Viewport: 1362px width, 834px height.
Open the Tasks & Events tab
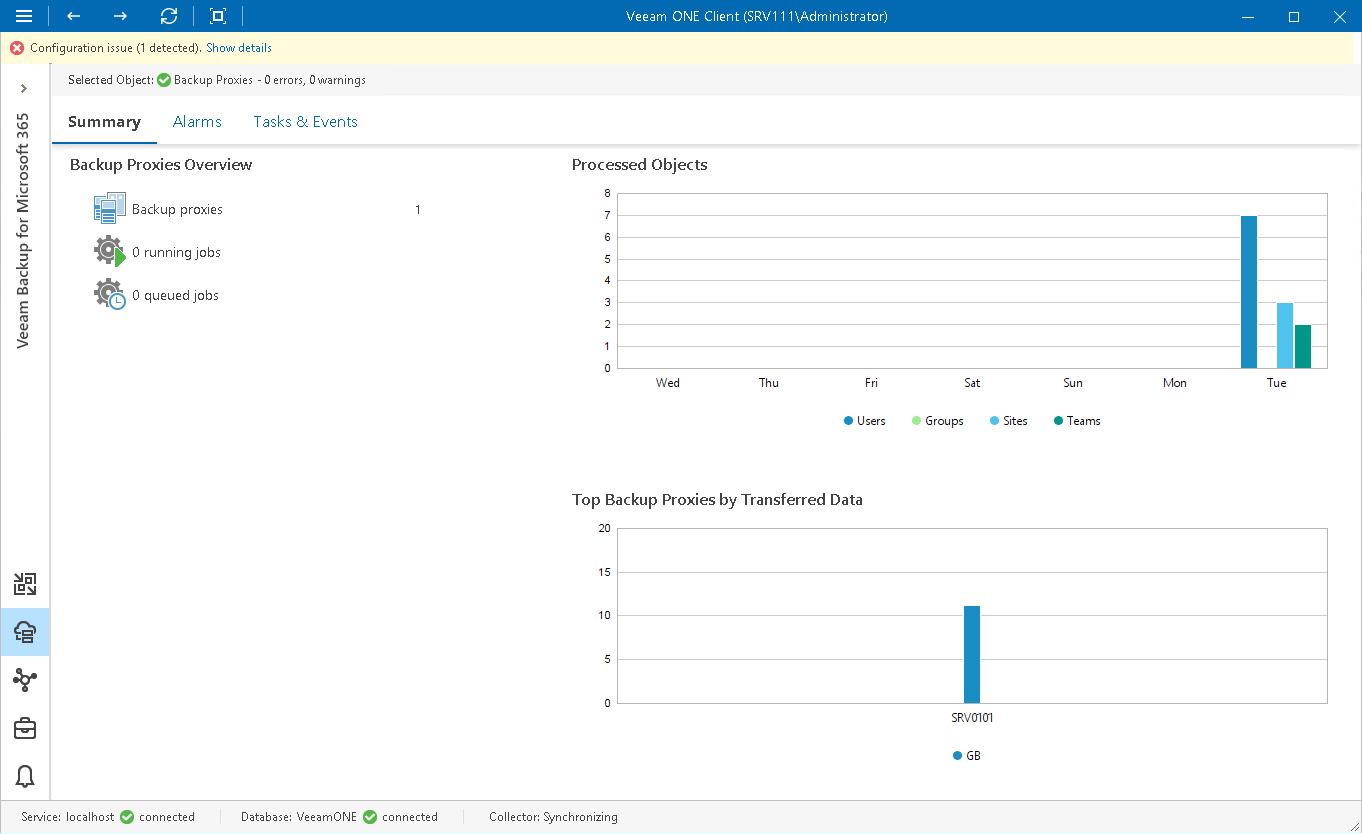tap(305, 121)
